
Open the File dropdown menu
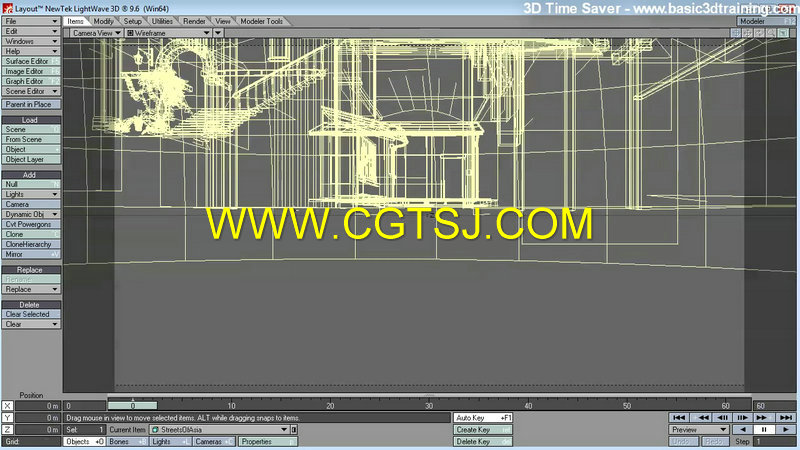pyautogui.click(x=31, y=21)
